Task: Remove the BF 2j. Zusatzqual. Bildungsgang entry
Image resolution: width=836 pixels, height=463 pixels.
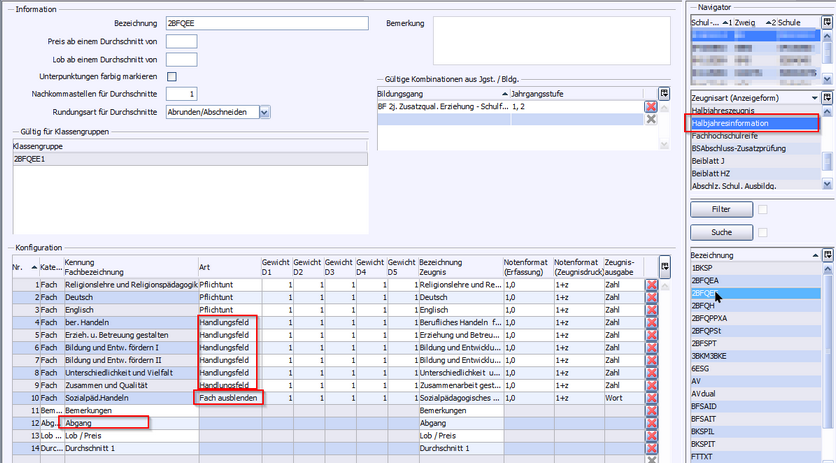Action: [x=651, y=106]
